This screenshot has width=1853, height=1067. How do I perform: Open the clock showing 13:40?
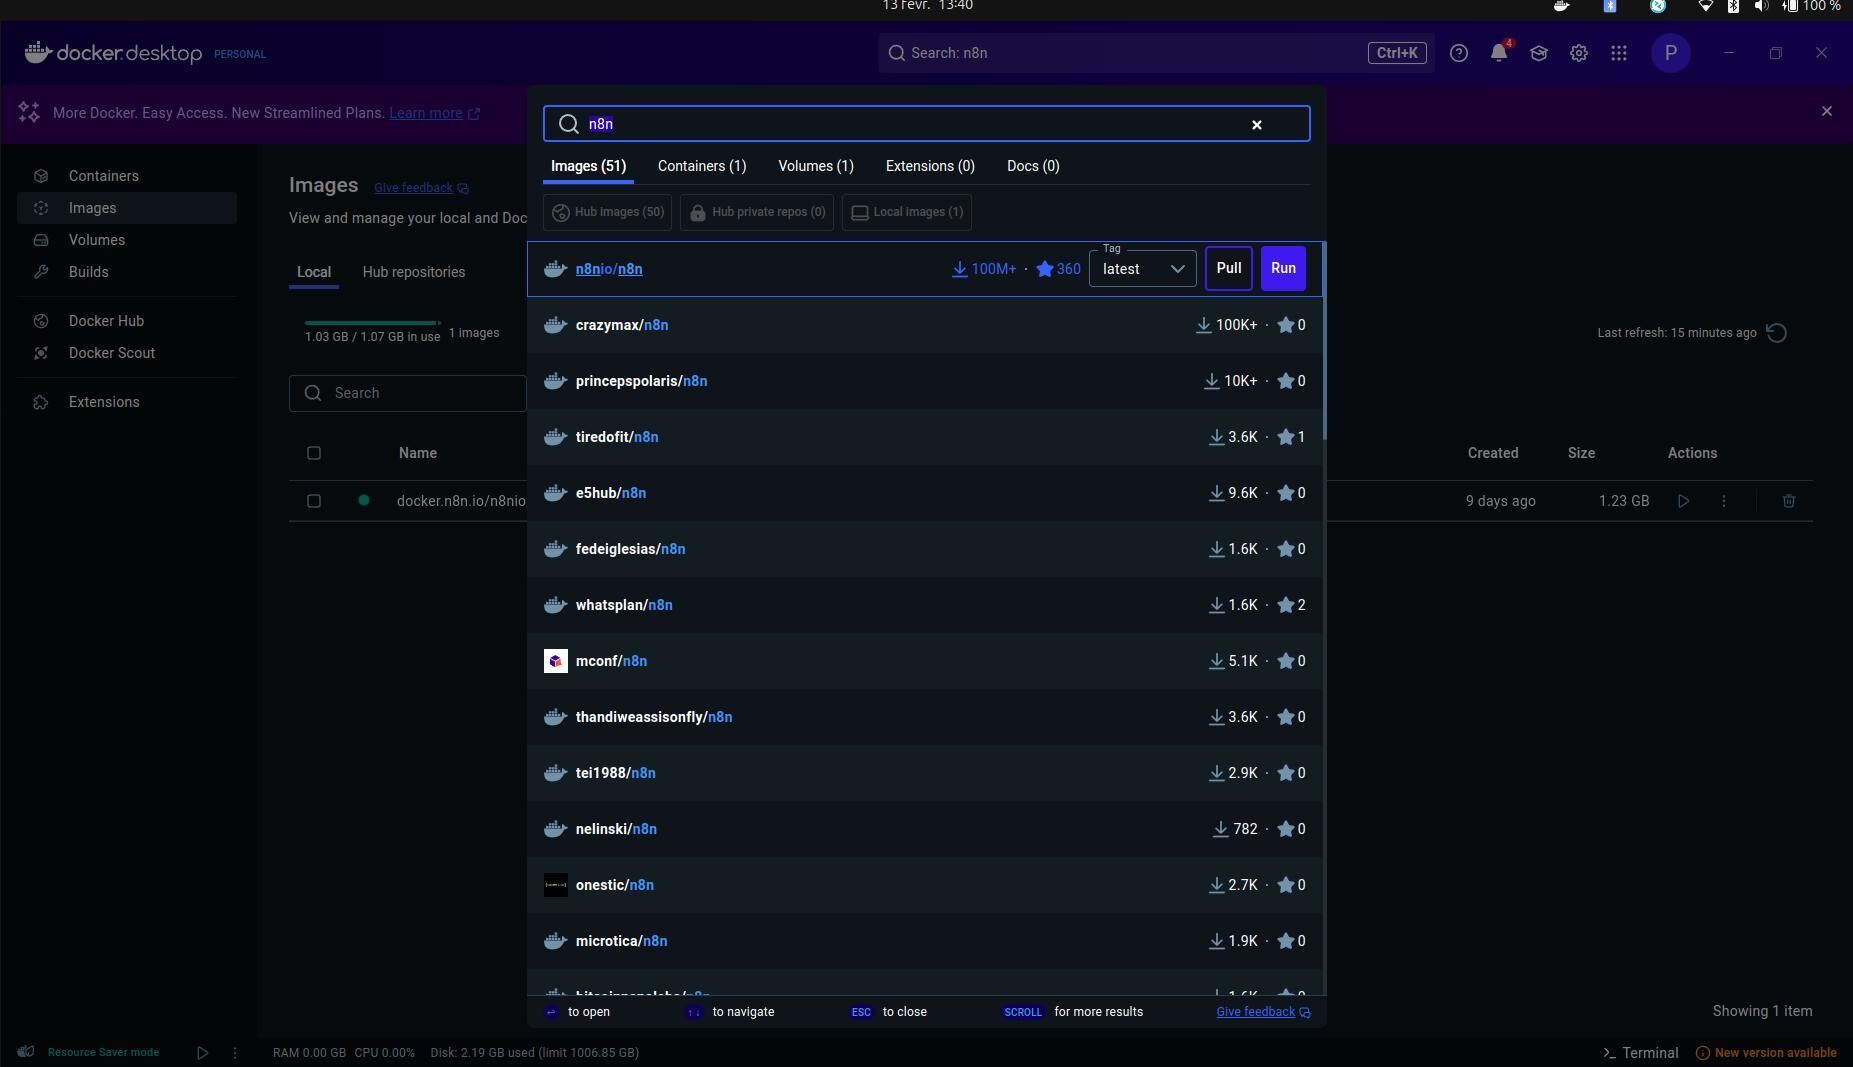928,6
